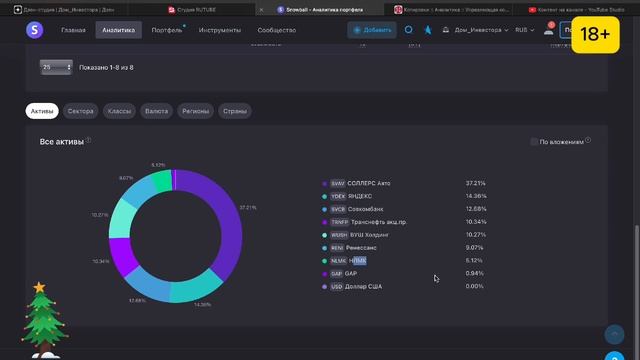
Task: Open the Транснефть акц.пр. asset link
Action: coord(379,222)
